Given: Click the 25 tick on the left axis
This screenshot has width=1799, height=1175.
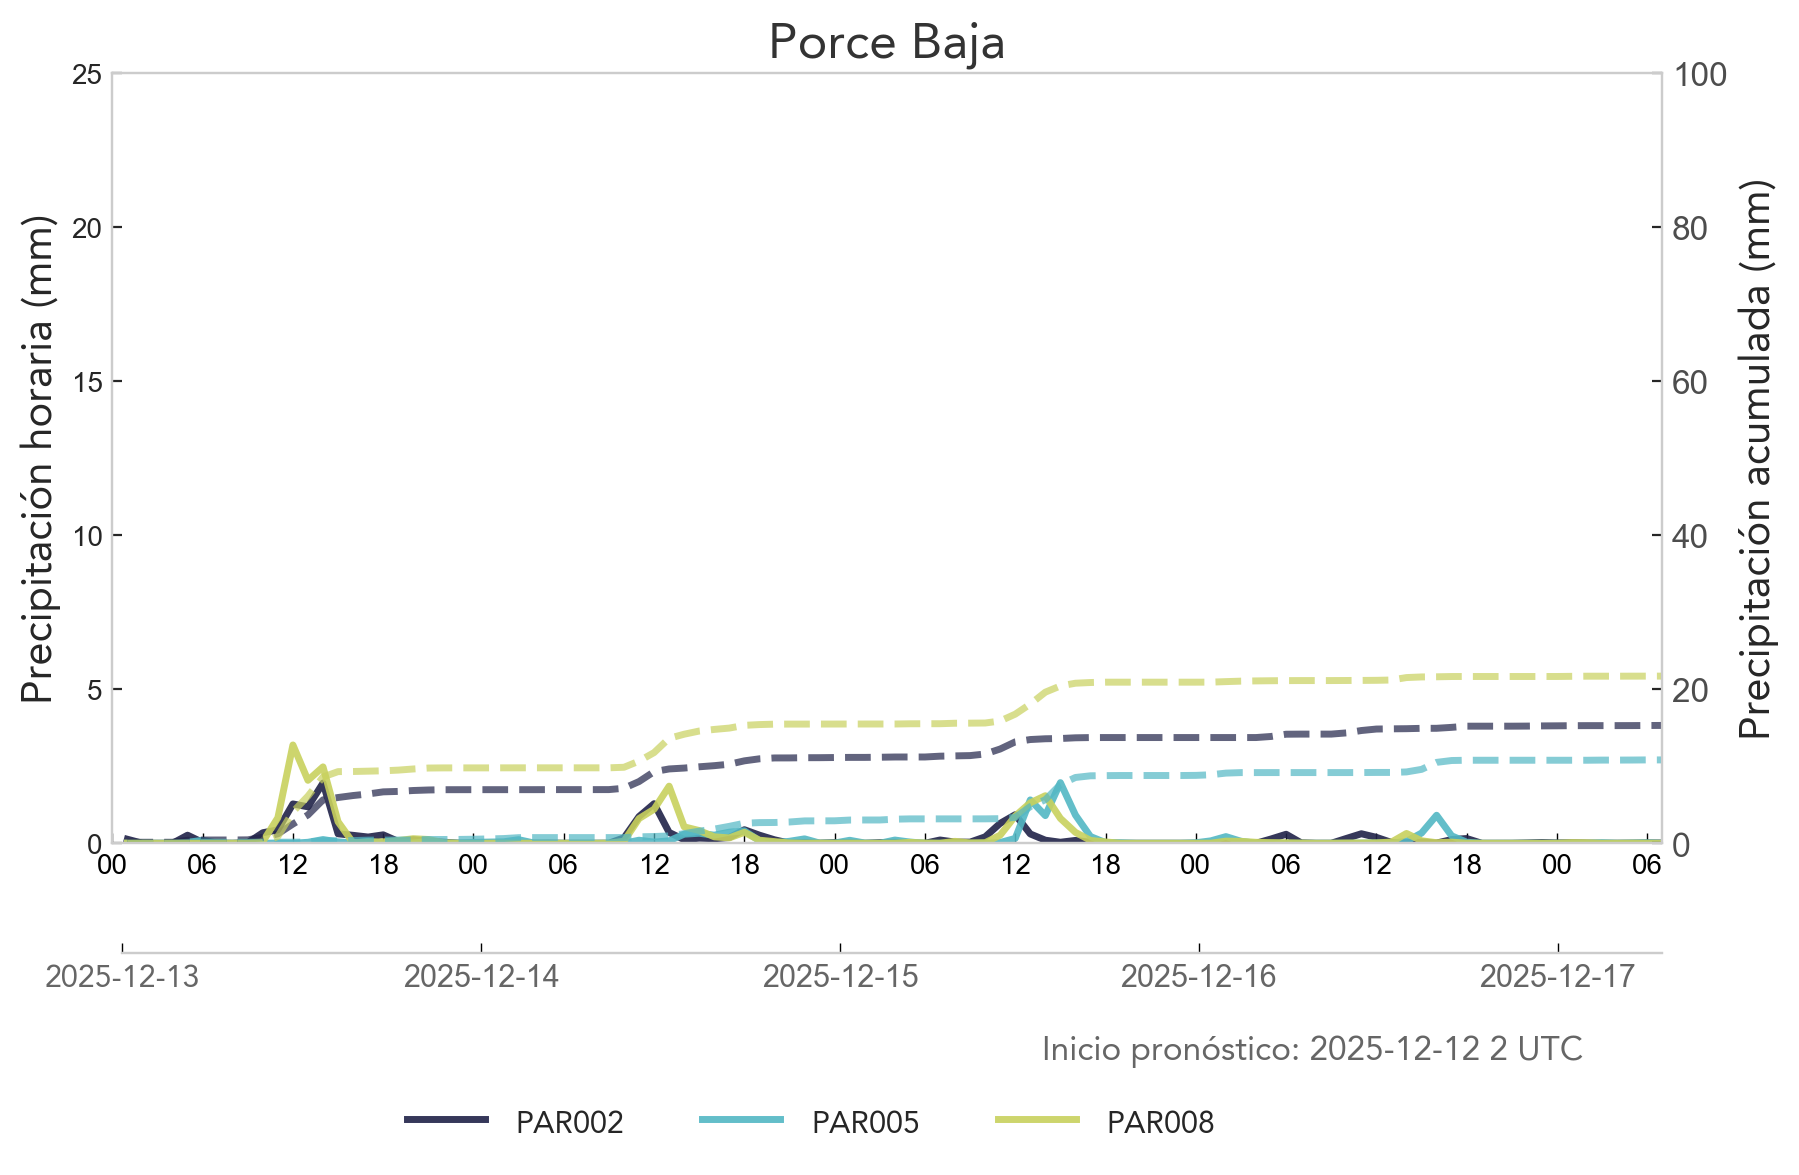Looking at the screenshot, I should coord(88,74).
